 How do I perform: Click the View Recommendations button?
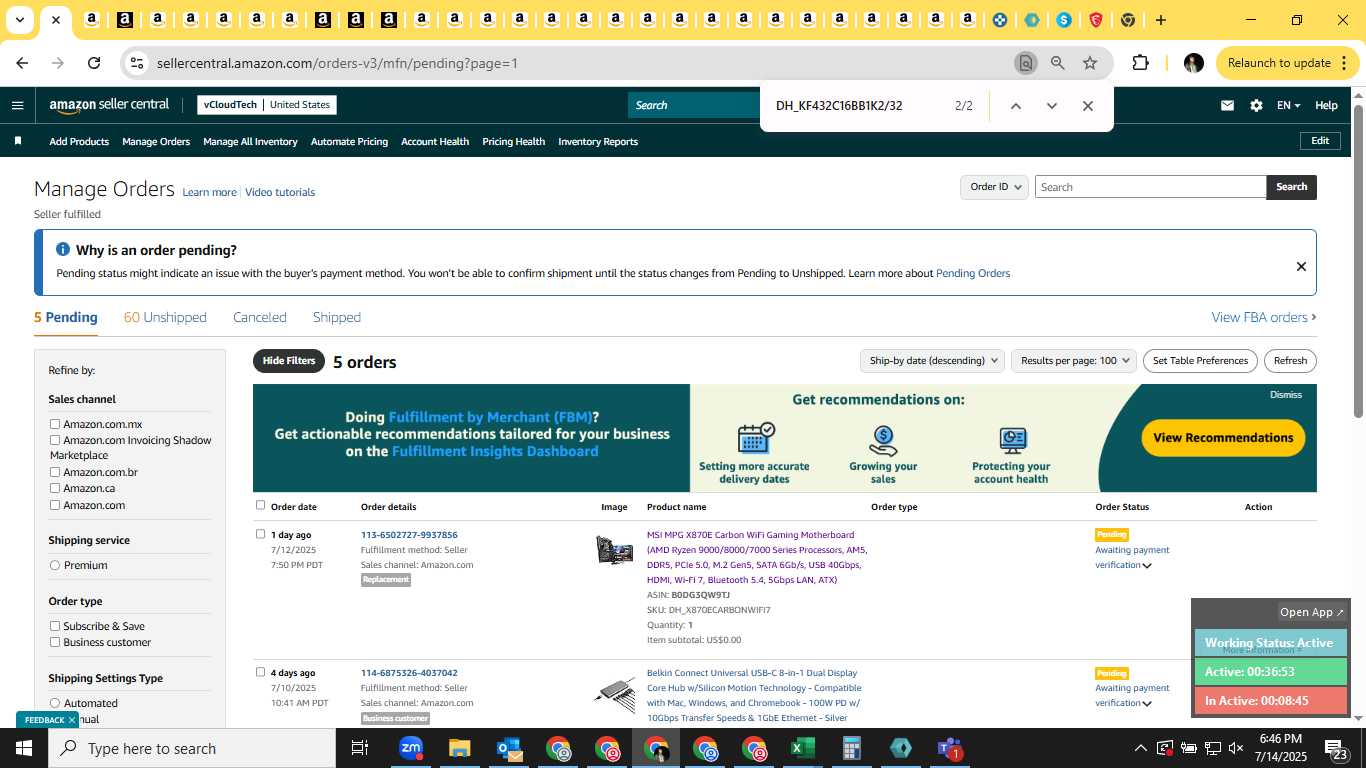pyautogui.click(x=1223, y=437)
